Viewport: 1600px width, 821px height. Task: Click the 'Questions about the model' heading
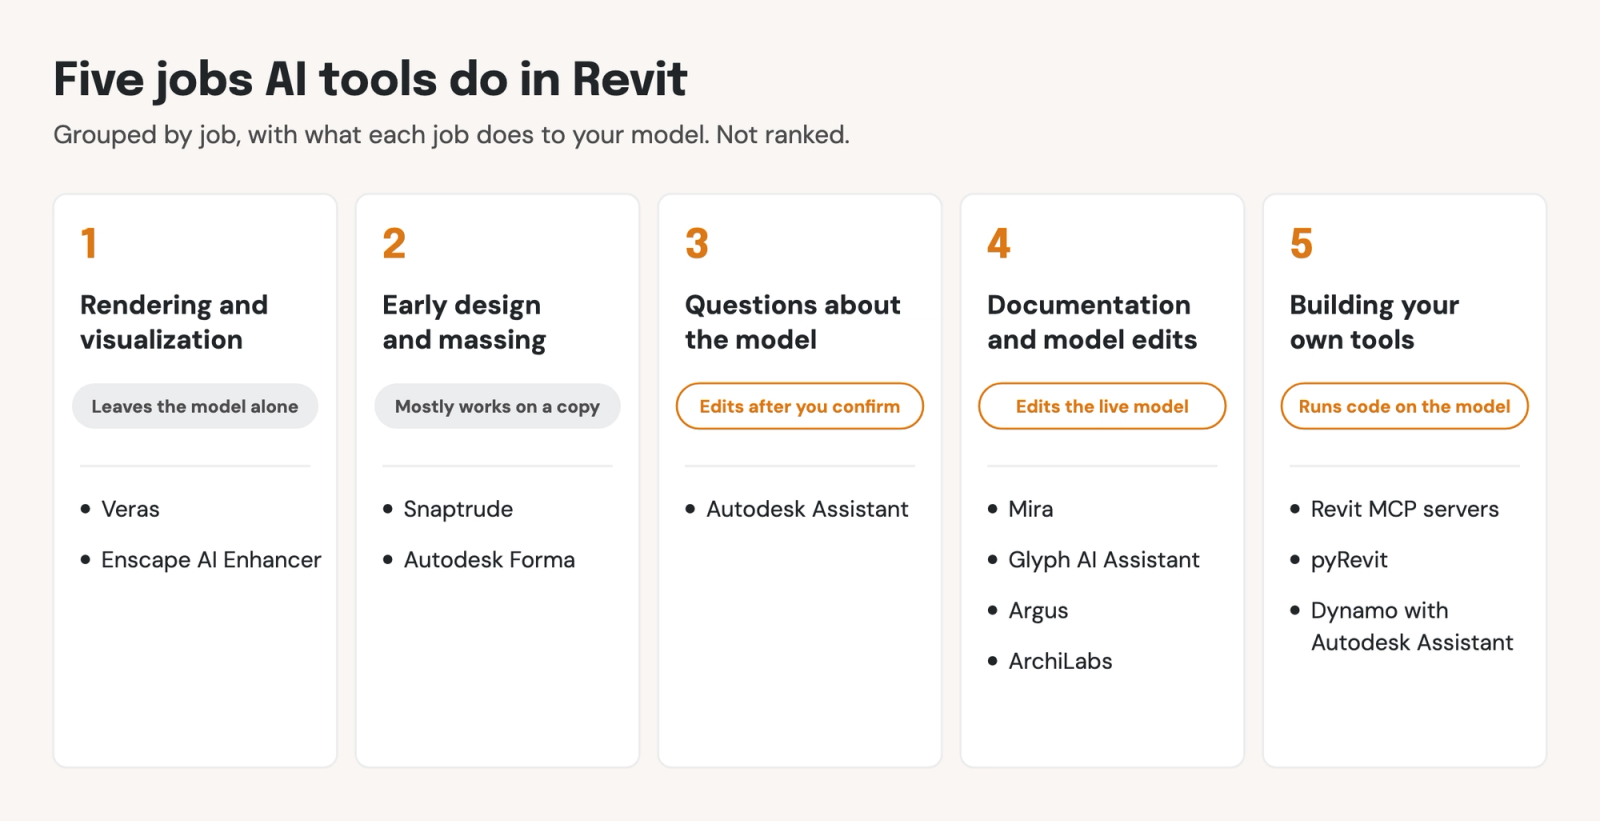coord(792,322)
